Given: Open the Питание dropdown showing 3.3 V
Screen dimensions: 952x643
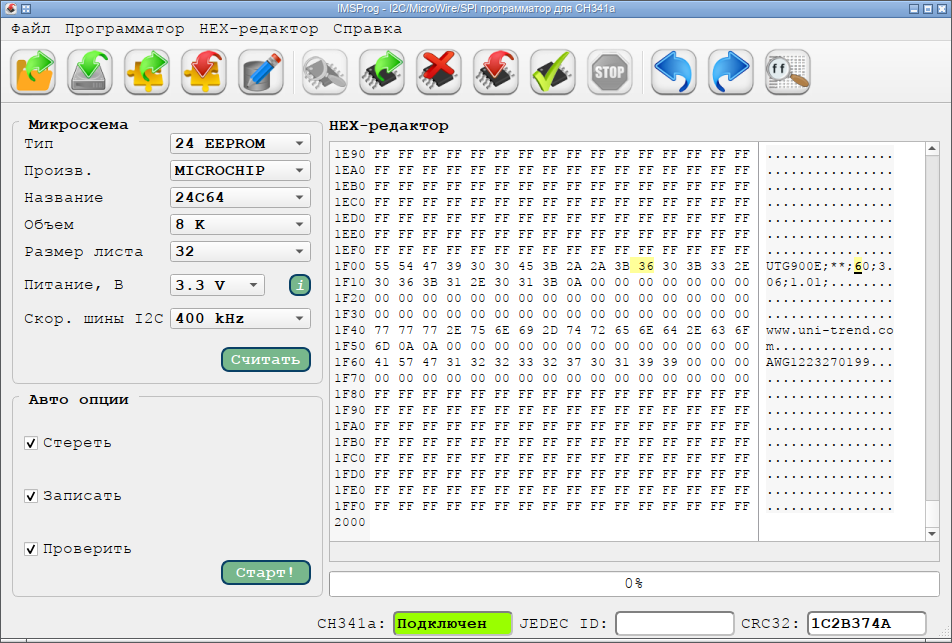Looking at the screenshot, I should [217, 285].
